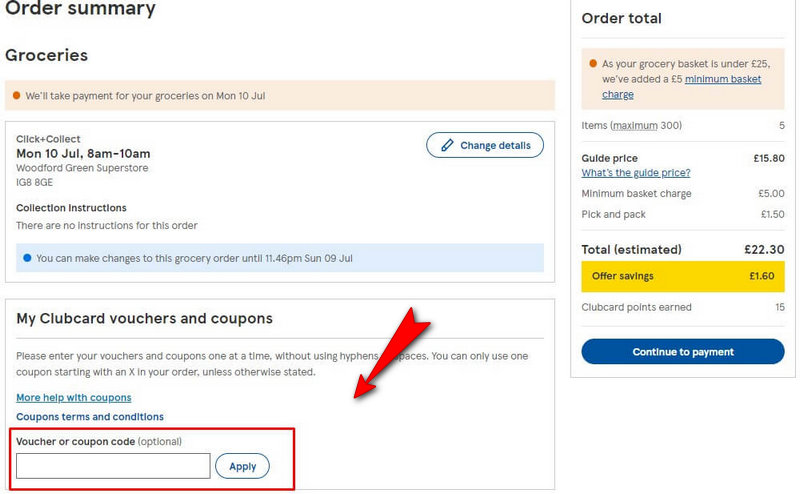800x494 pixels.
Task: Open More help with coupons link
Action: tap(74, 398)
